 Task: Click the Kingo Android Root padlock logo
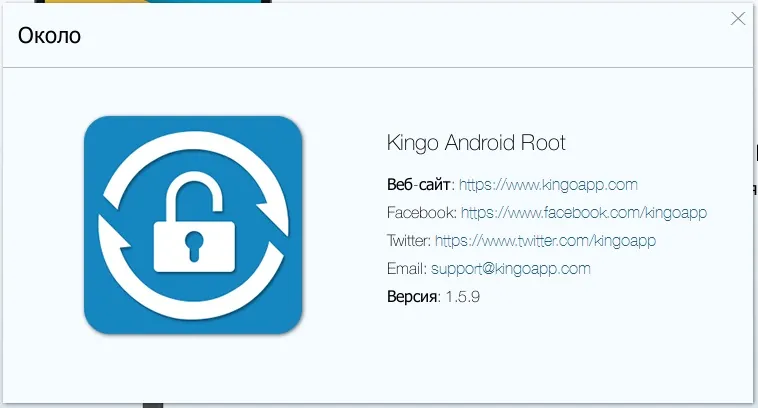pyautogui.click(x=193, y=225)
